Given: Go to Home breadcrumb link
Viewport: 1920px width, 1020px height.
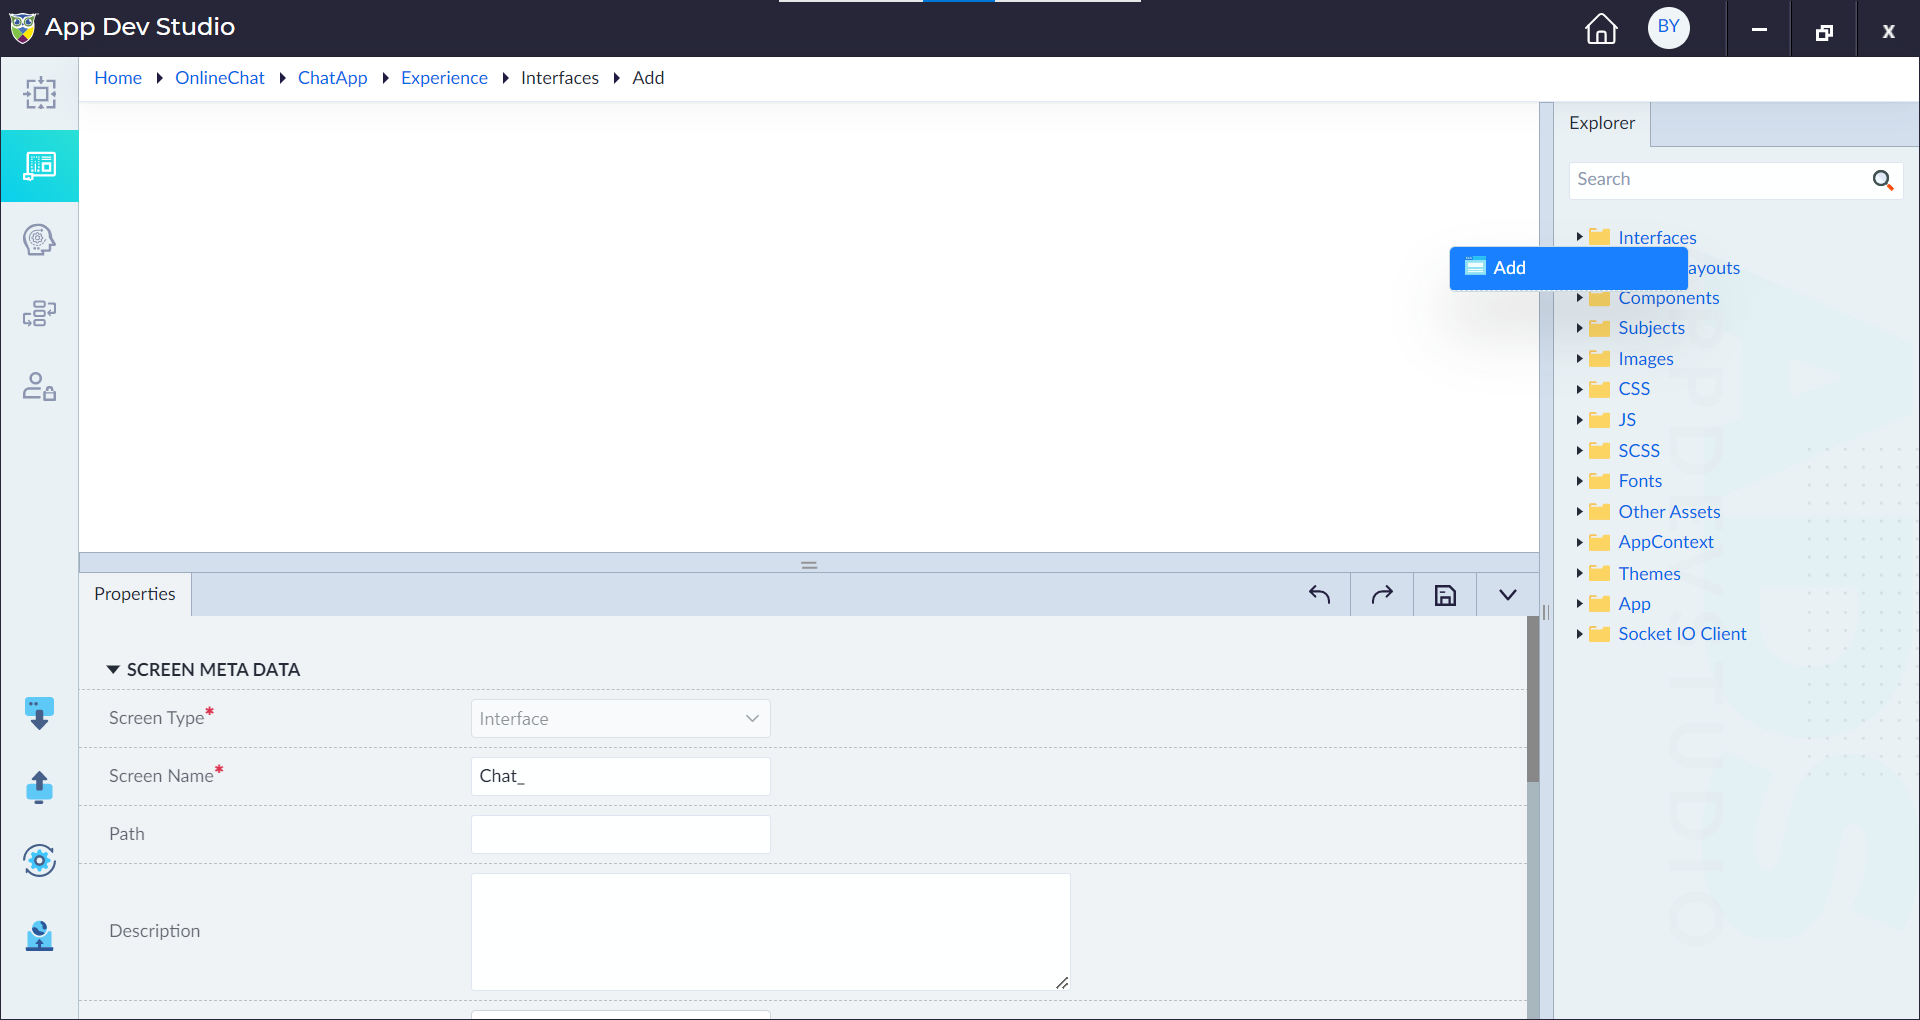Looking at the screenshot, I should coord(118,78).
